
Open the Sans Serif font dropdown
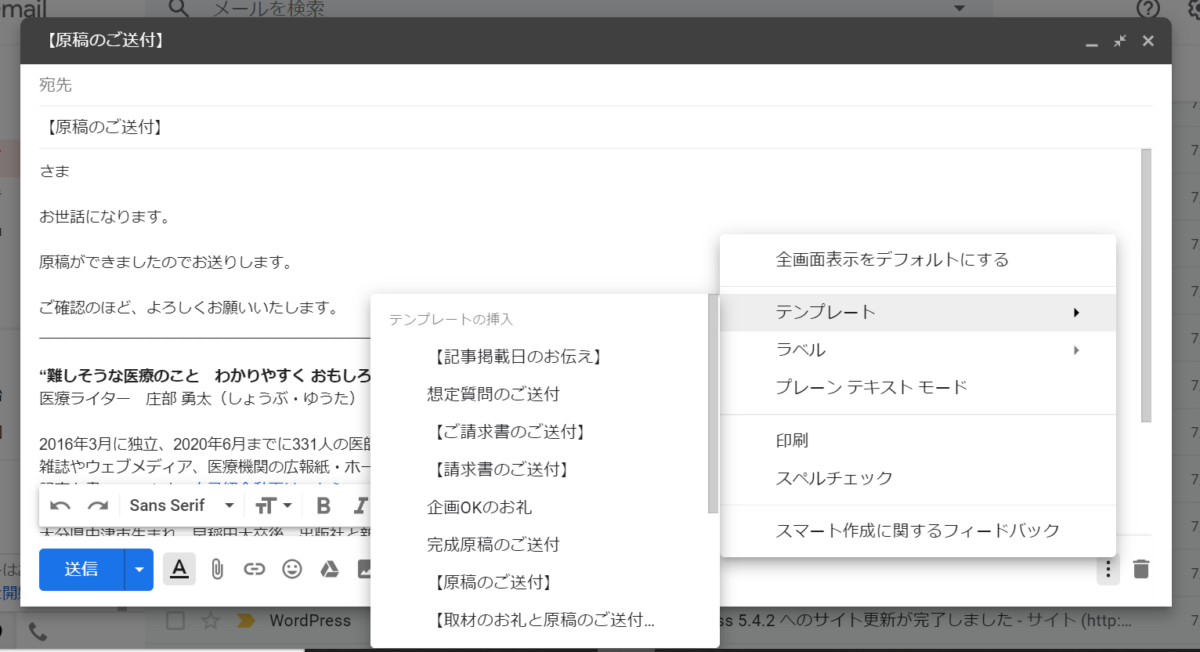pyautogui.click(x=182, y=505)
